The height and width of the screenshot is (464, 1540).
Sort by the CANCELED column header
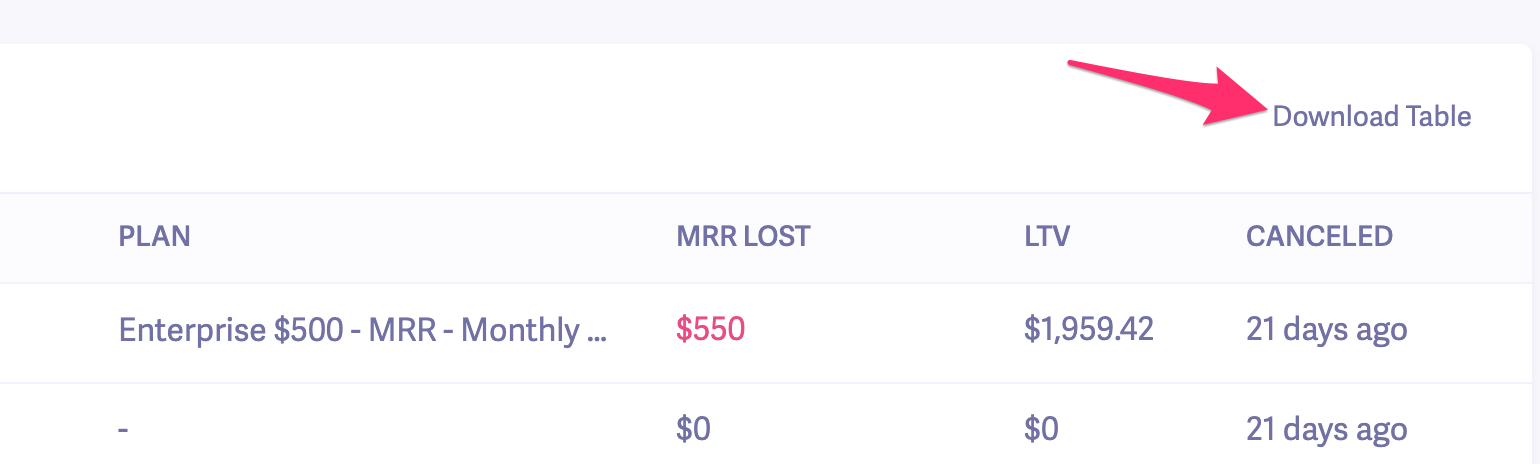coord(1319,236)
